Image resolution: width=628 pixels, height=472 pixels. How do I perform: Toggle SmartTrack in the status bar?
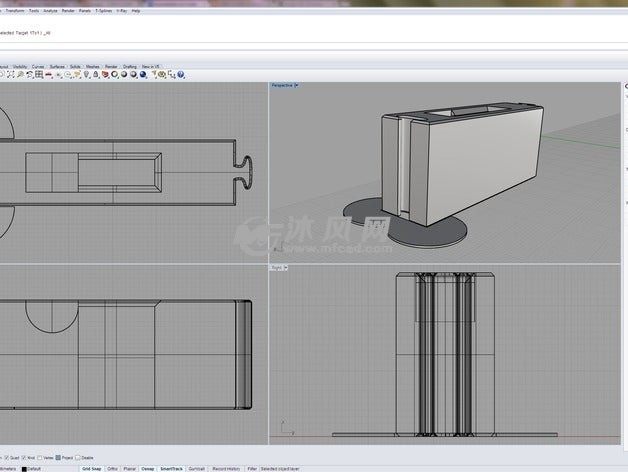(172, 468)
